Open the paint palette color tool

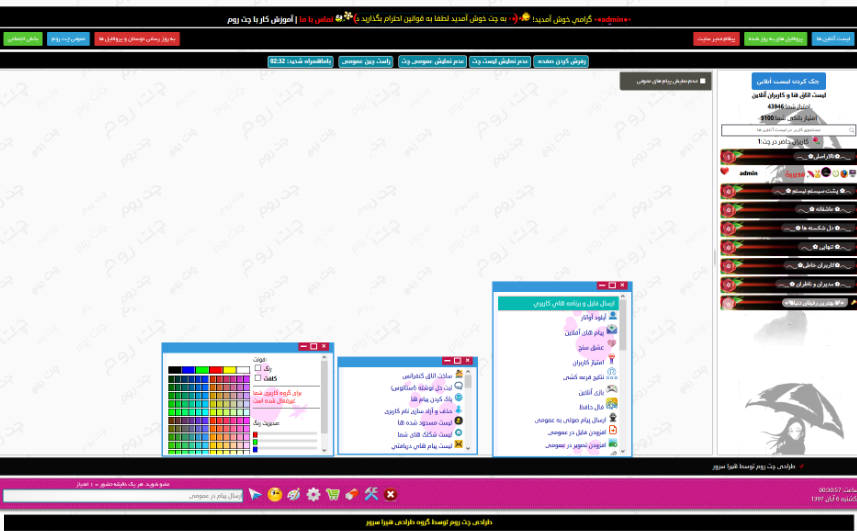click(294, 494)
